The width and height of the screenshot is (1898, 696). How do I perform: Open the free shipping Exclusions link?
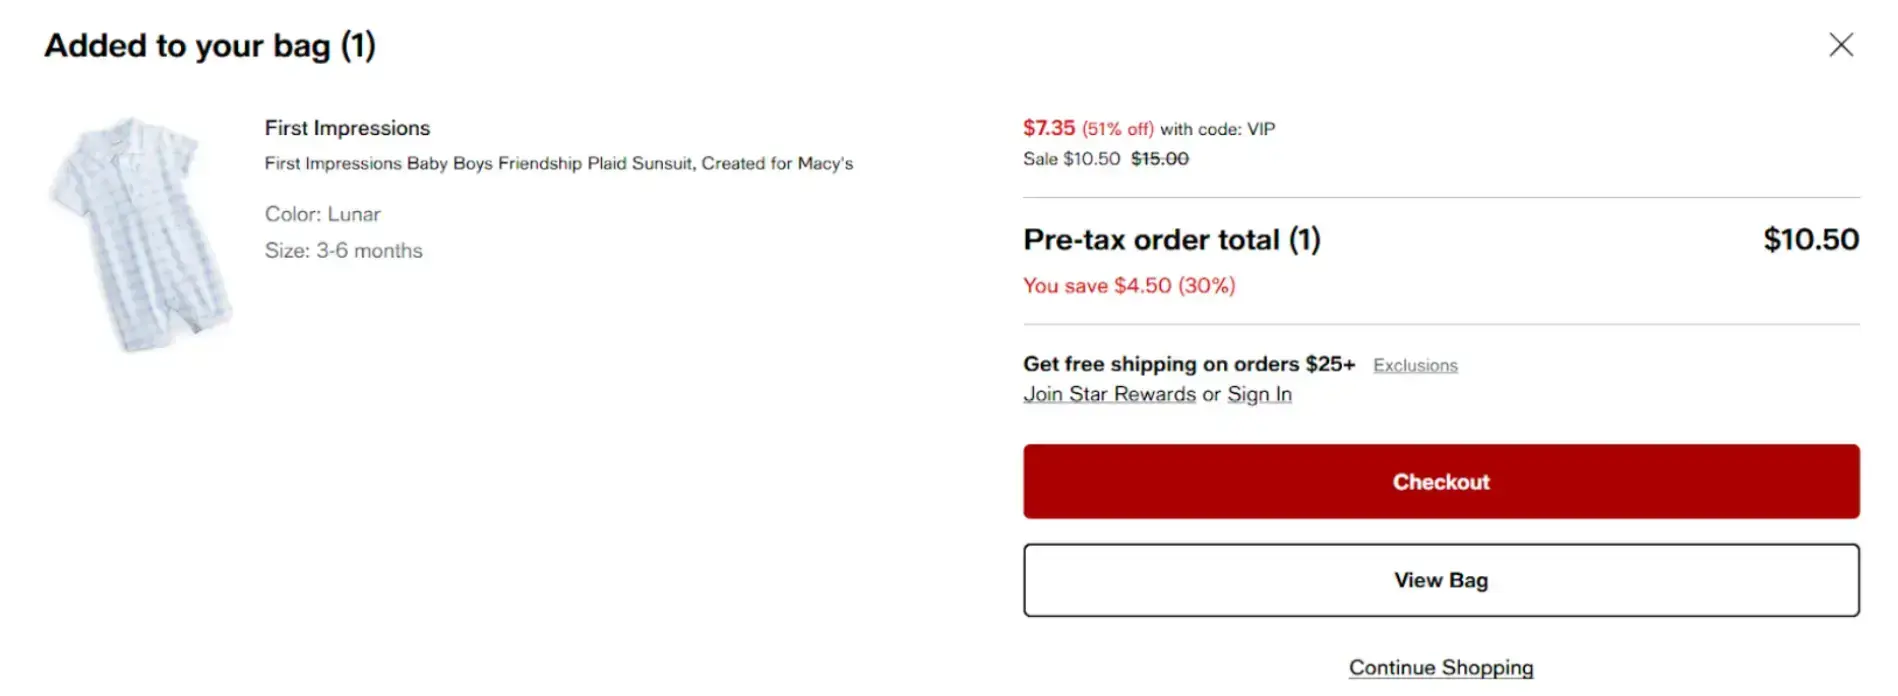point(1415,365)
